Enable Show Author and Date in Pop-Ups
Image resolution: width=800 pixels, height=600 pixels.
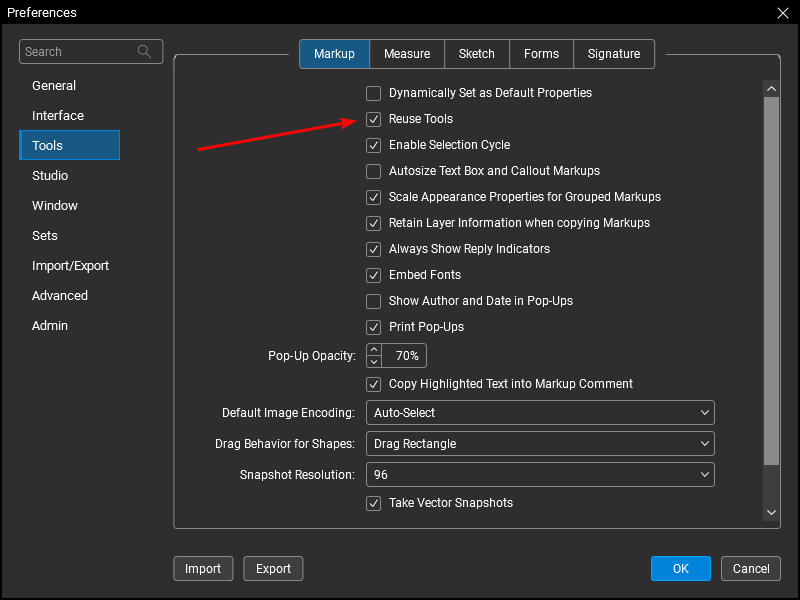pyautogui.click(x=373, y=302)
